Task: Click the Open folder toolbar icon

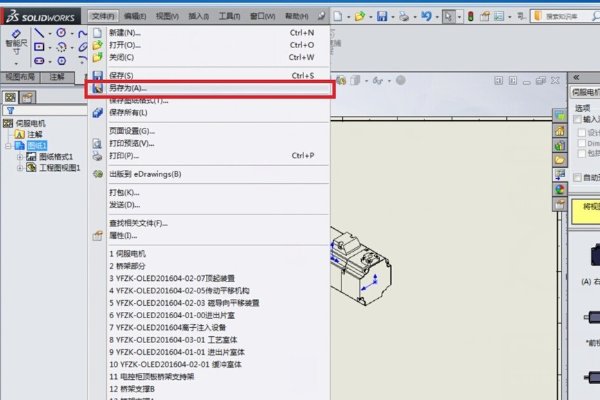Action: click(360, 16)
